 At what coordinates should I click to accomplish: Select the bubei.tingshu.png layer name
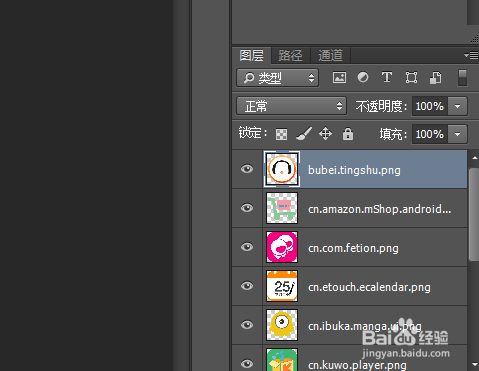pyautogui.click(x=354, y=170)
